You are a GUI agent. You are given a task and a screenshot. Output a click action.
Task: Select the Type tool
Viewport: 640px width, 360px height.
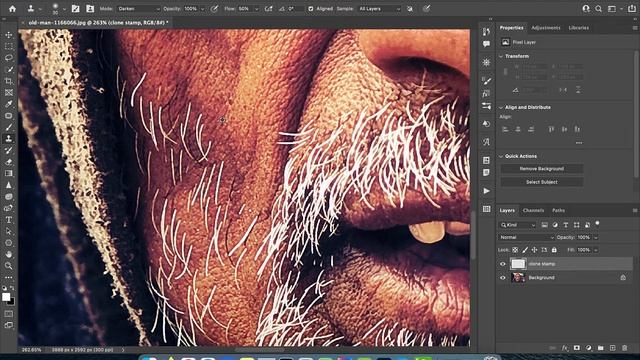pos(9,220)
